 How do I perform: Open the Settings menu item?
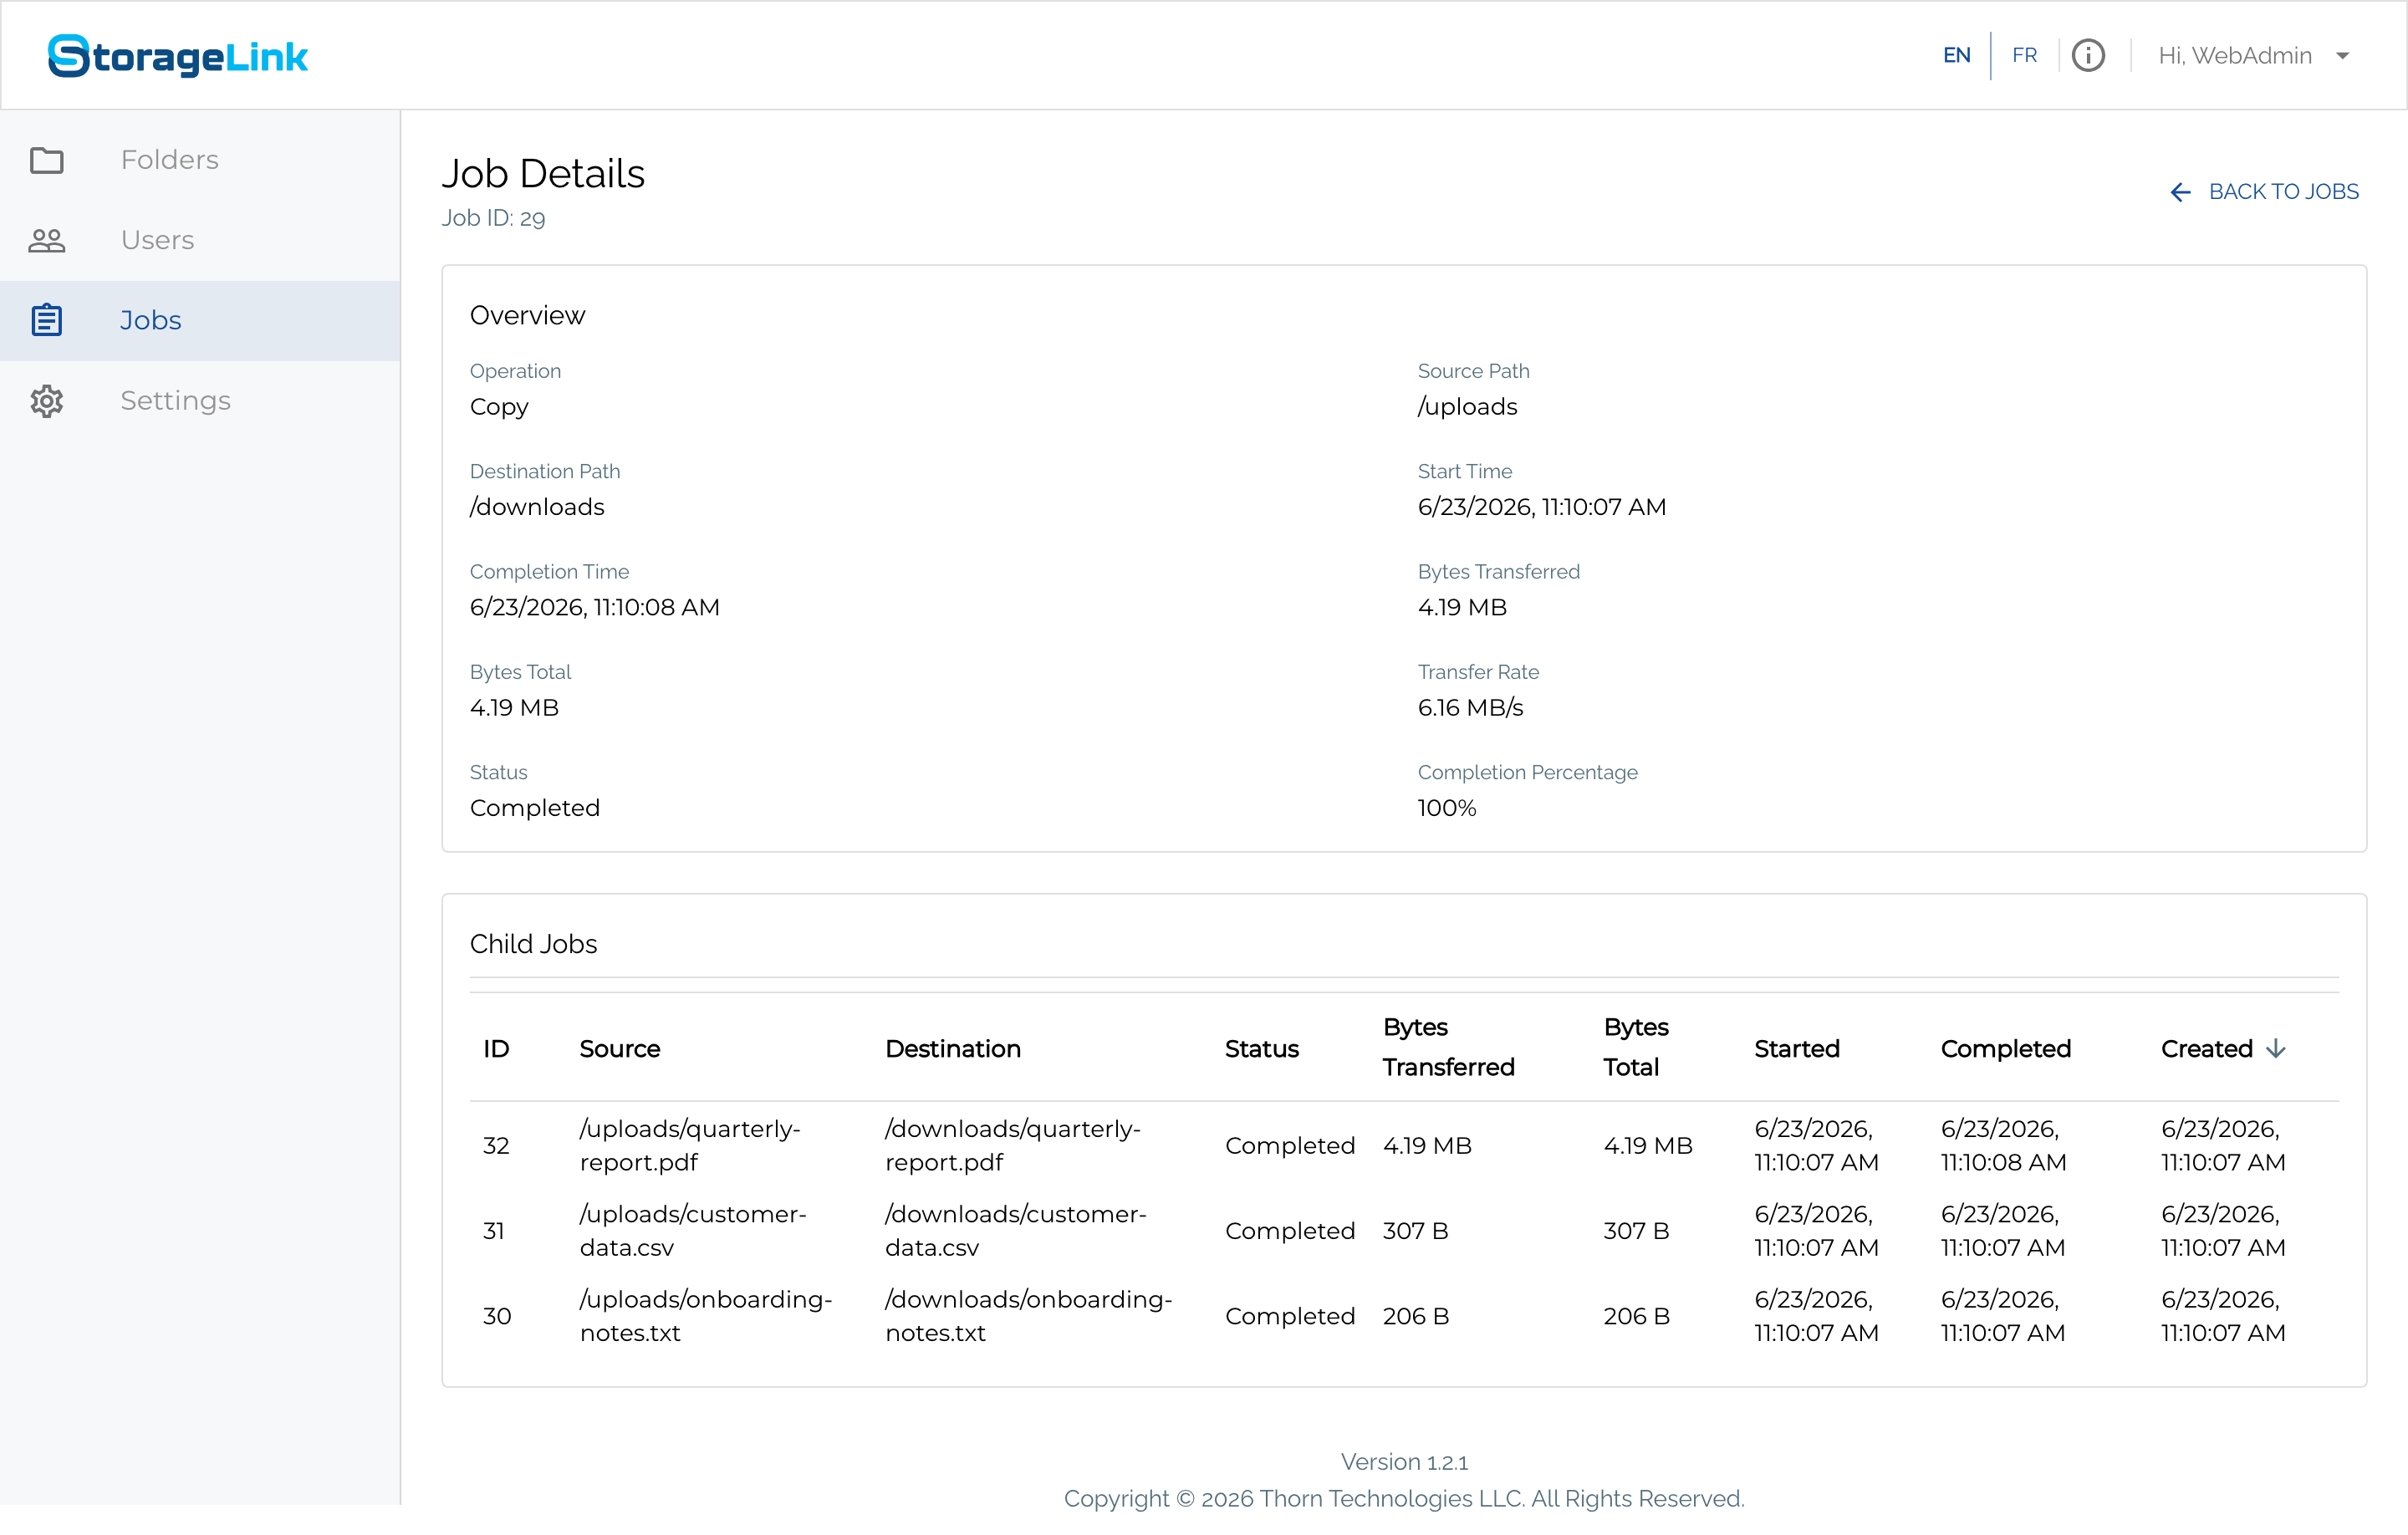tap(200, 401)
